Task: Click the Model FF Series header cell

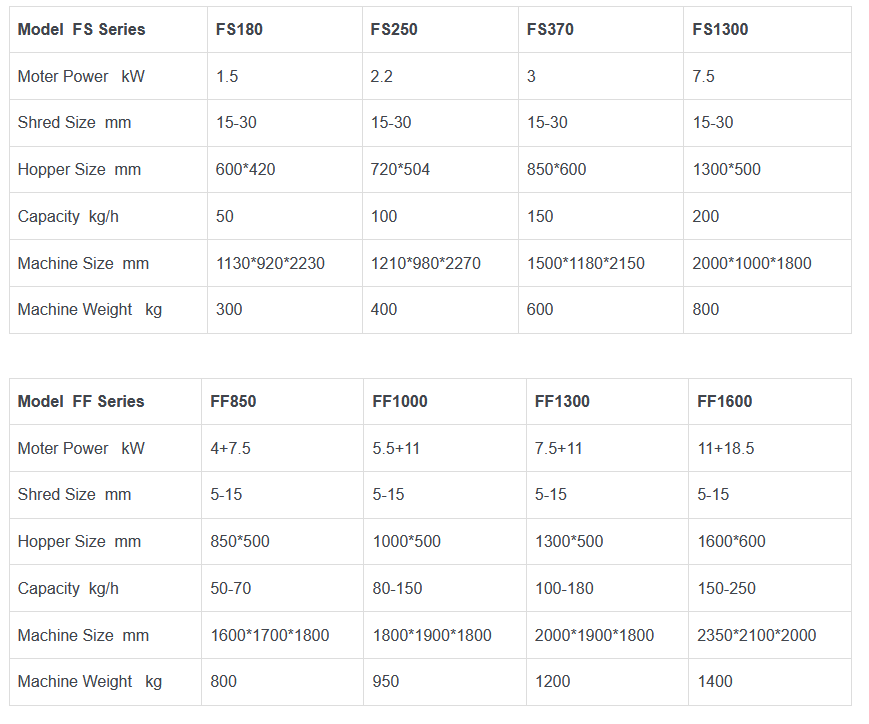Action: [x=81, y=401]
